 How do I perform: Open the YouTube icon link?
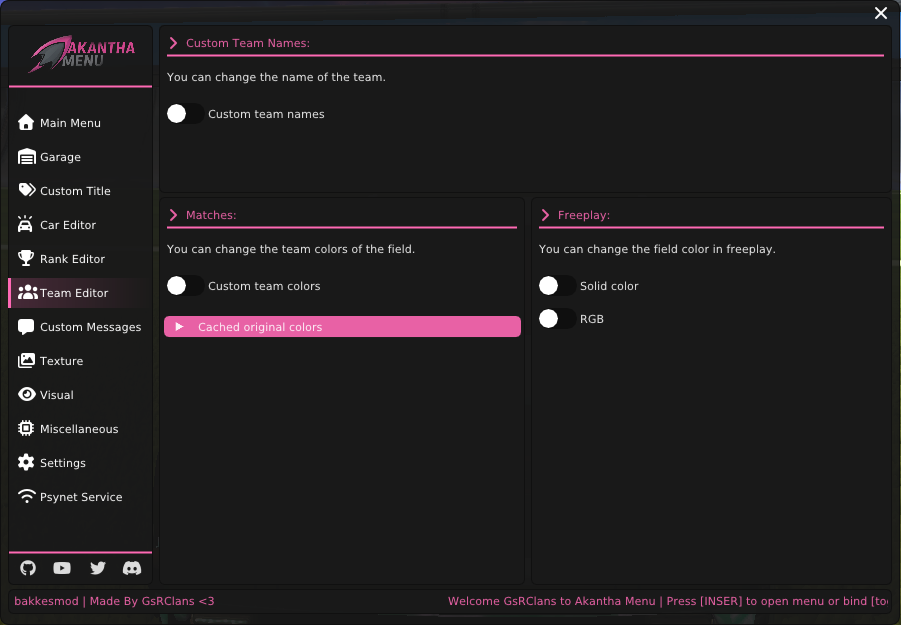coord(62,568)
